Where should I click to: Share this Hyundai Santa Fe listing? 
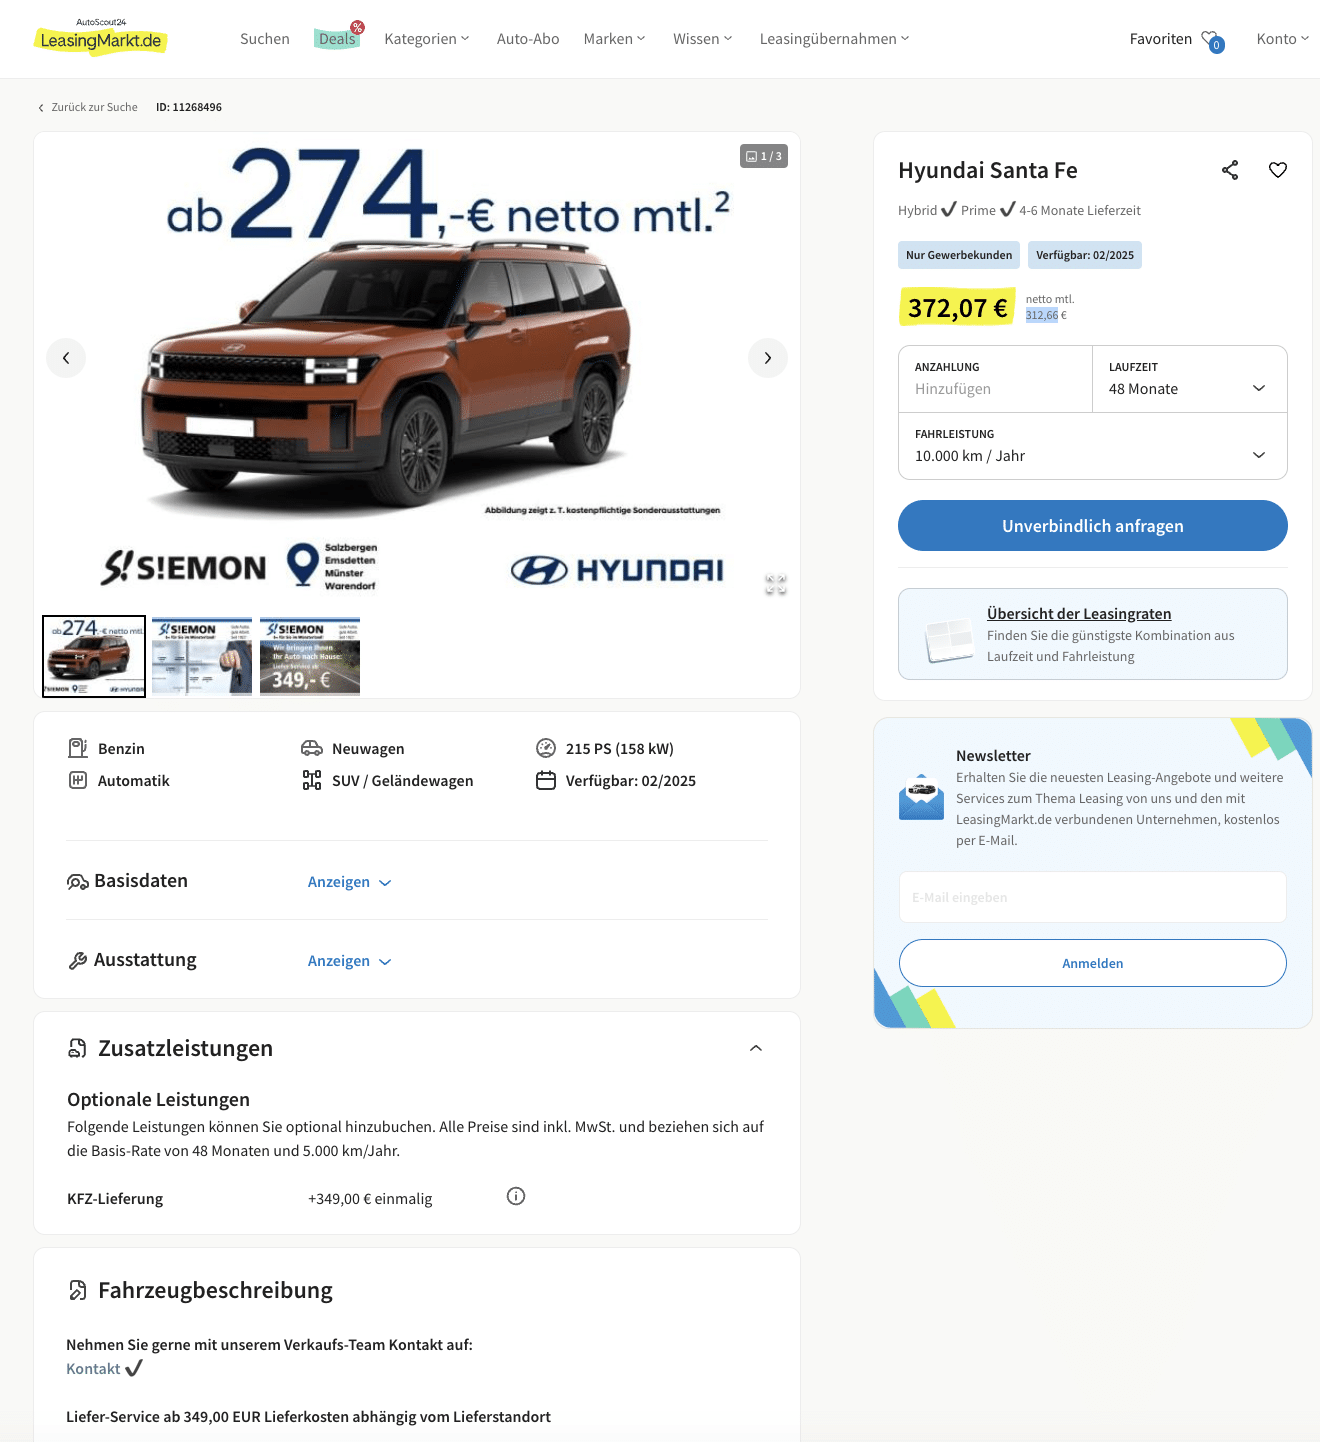1230,170
